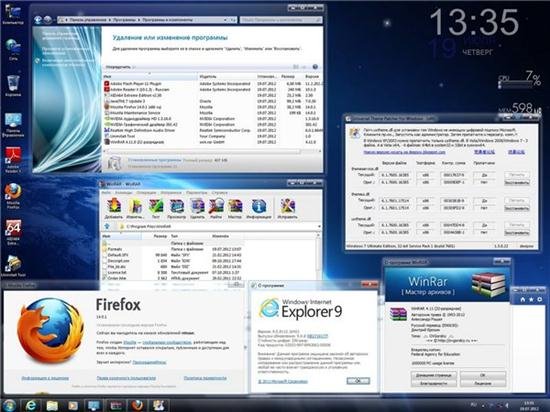Click the gear icon on the small desktop gadget
Image resolution: width=550 pixels, height=412 pixels.
click(x=539, y=299)
